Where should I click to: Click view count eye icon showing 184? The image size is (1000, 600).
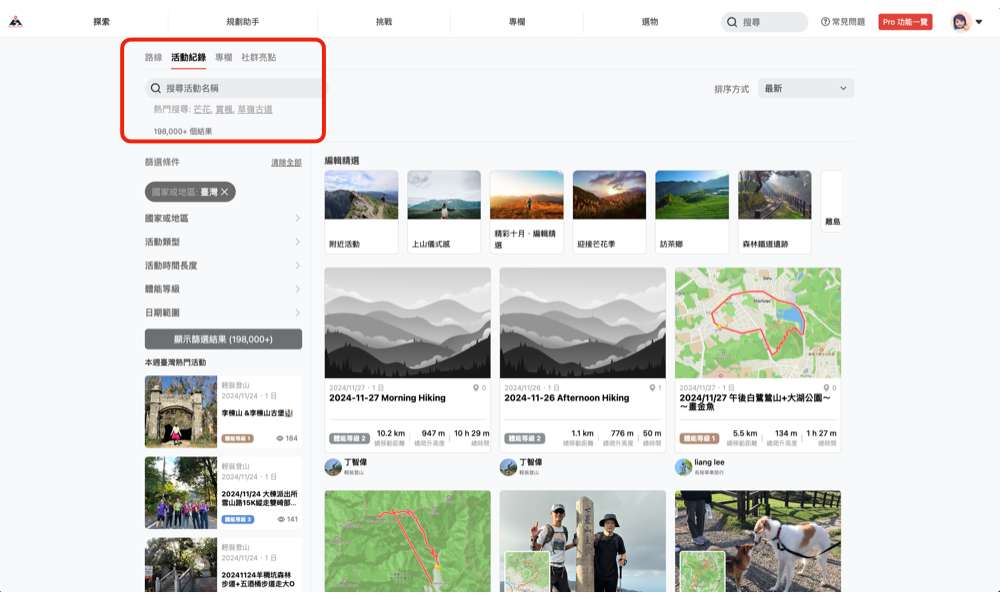279,439
